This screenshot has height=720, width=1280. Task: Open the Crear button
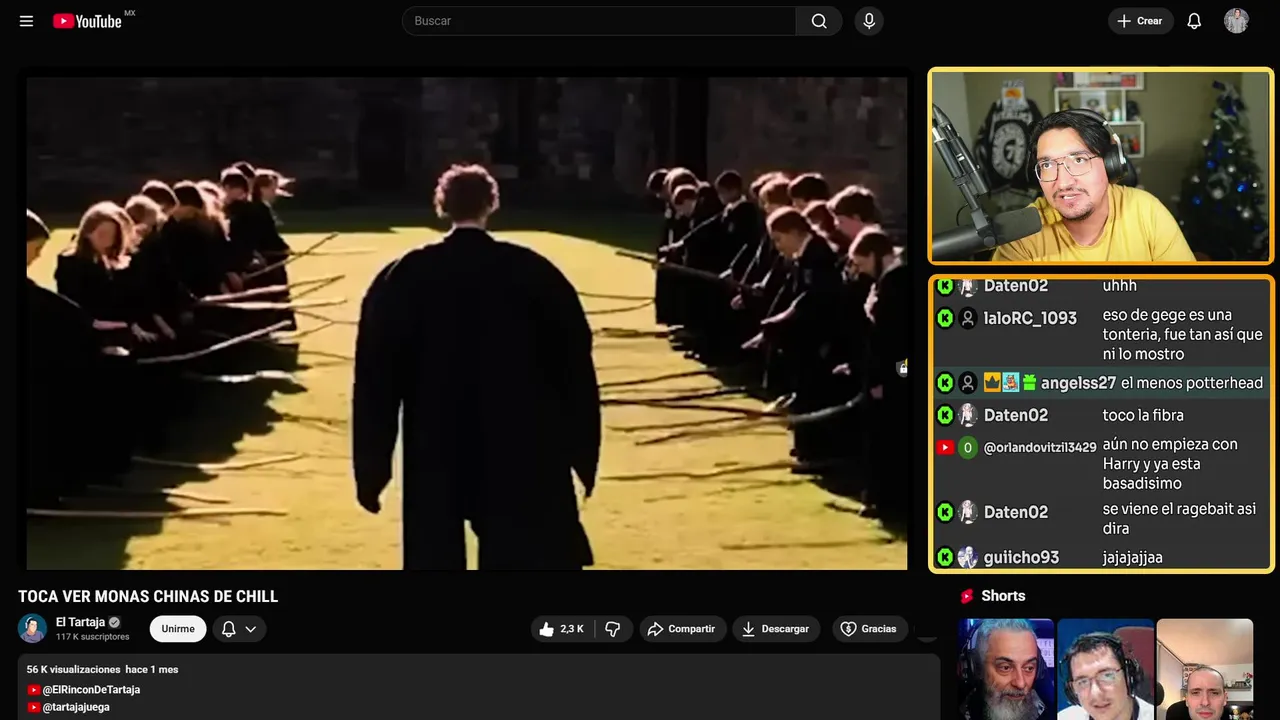pyautogui.click(x=1140, y=21)
